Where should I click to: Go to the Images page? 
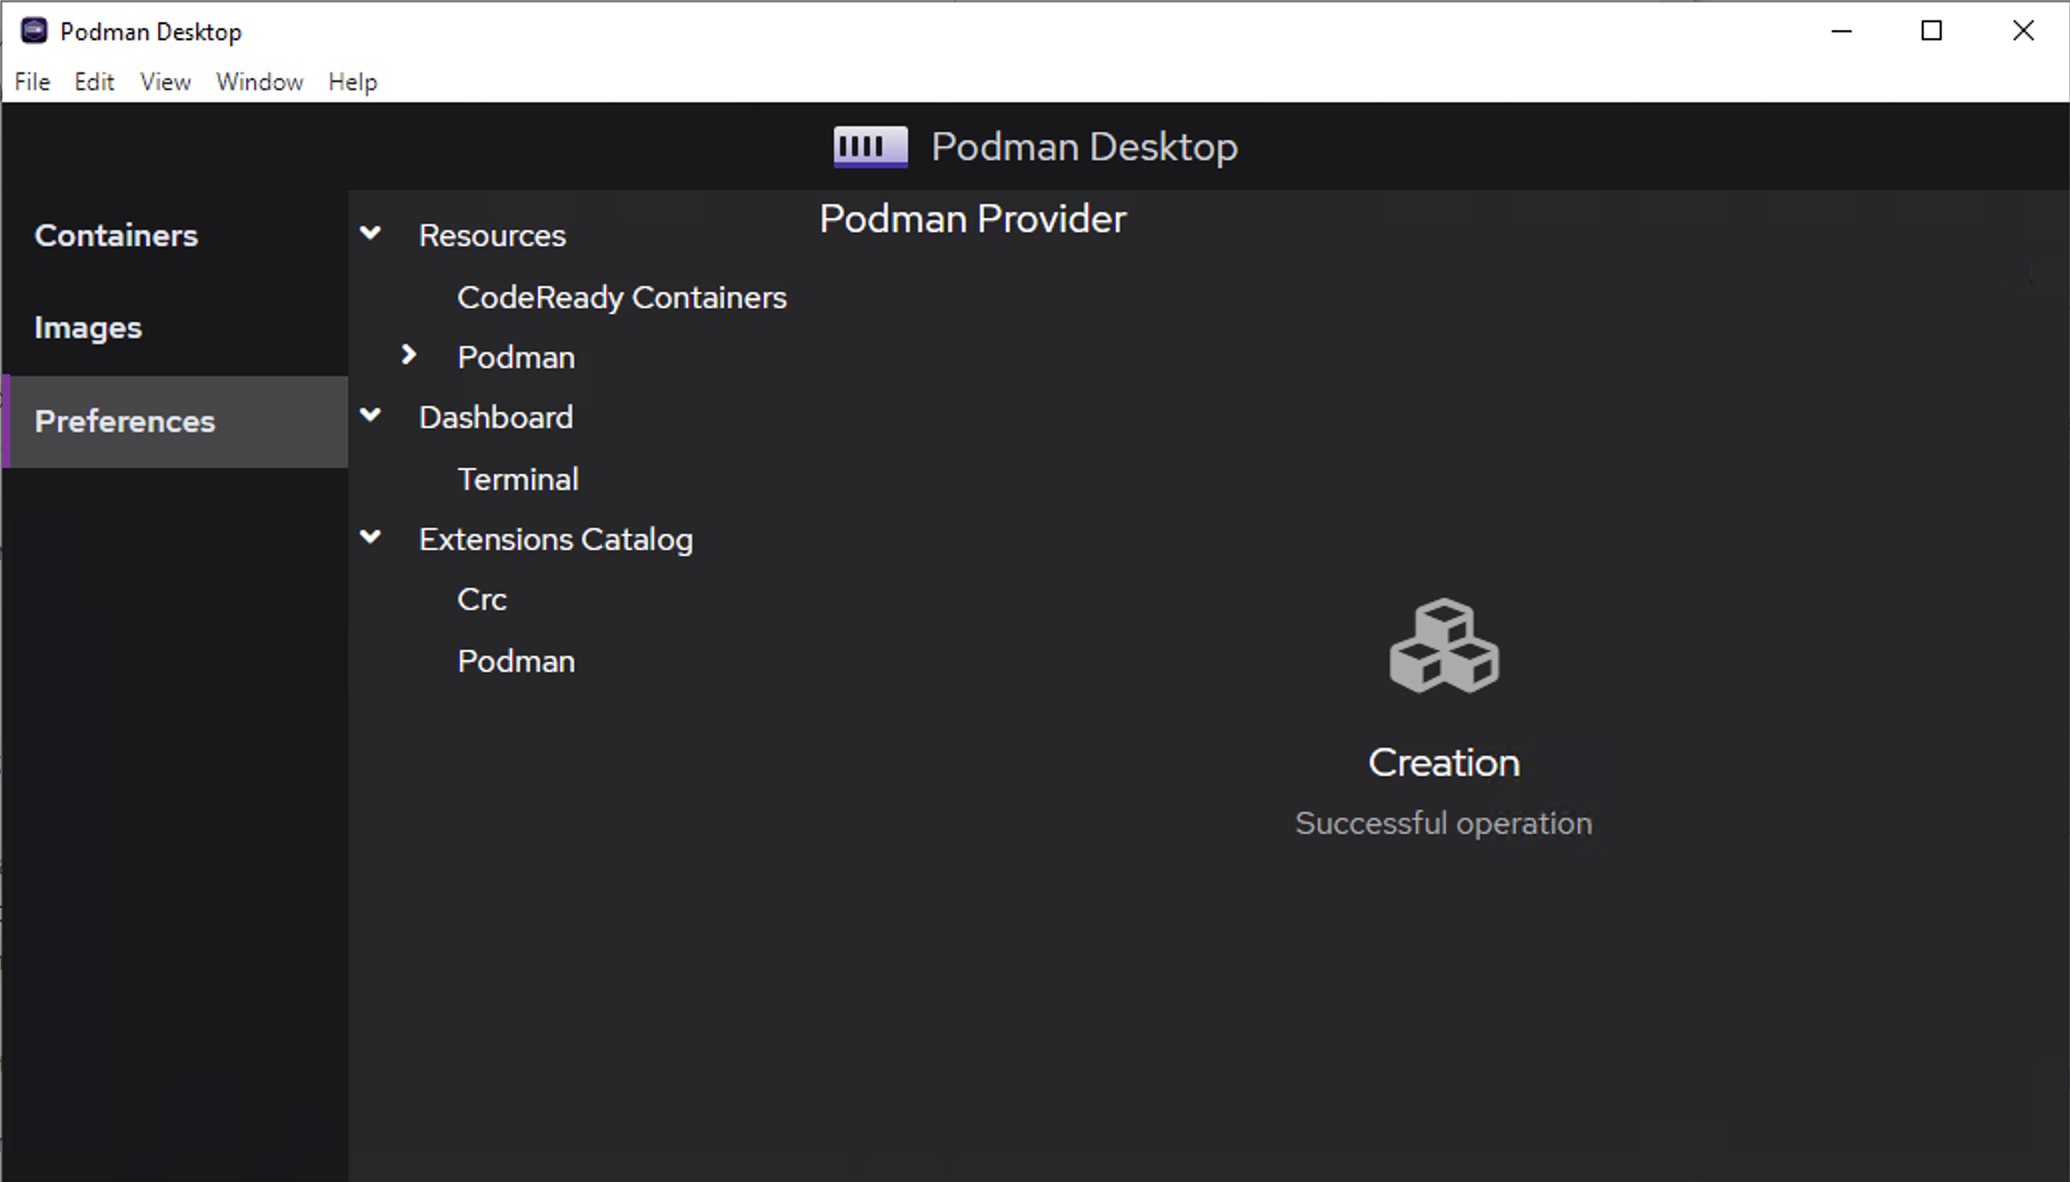coord(88,328)
